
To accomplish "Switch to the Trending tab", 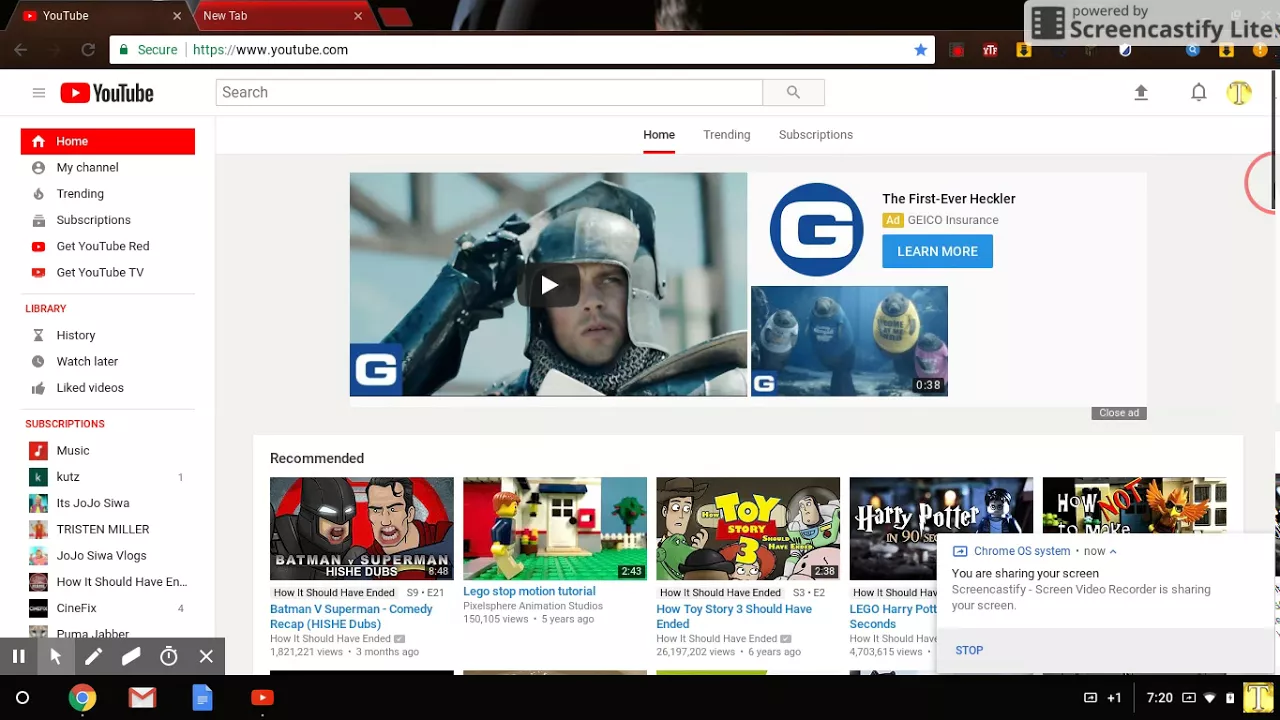I will [726, 134].
